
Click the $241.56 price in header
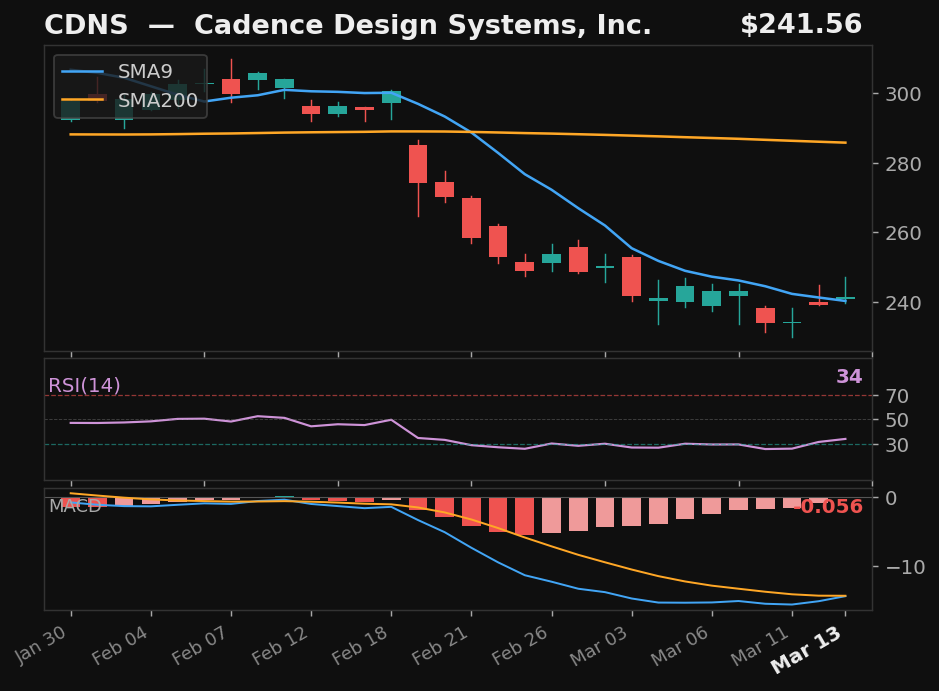[x=801, y=25]
